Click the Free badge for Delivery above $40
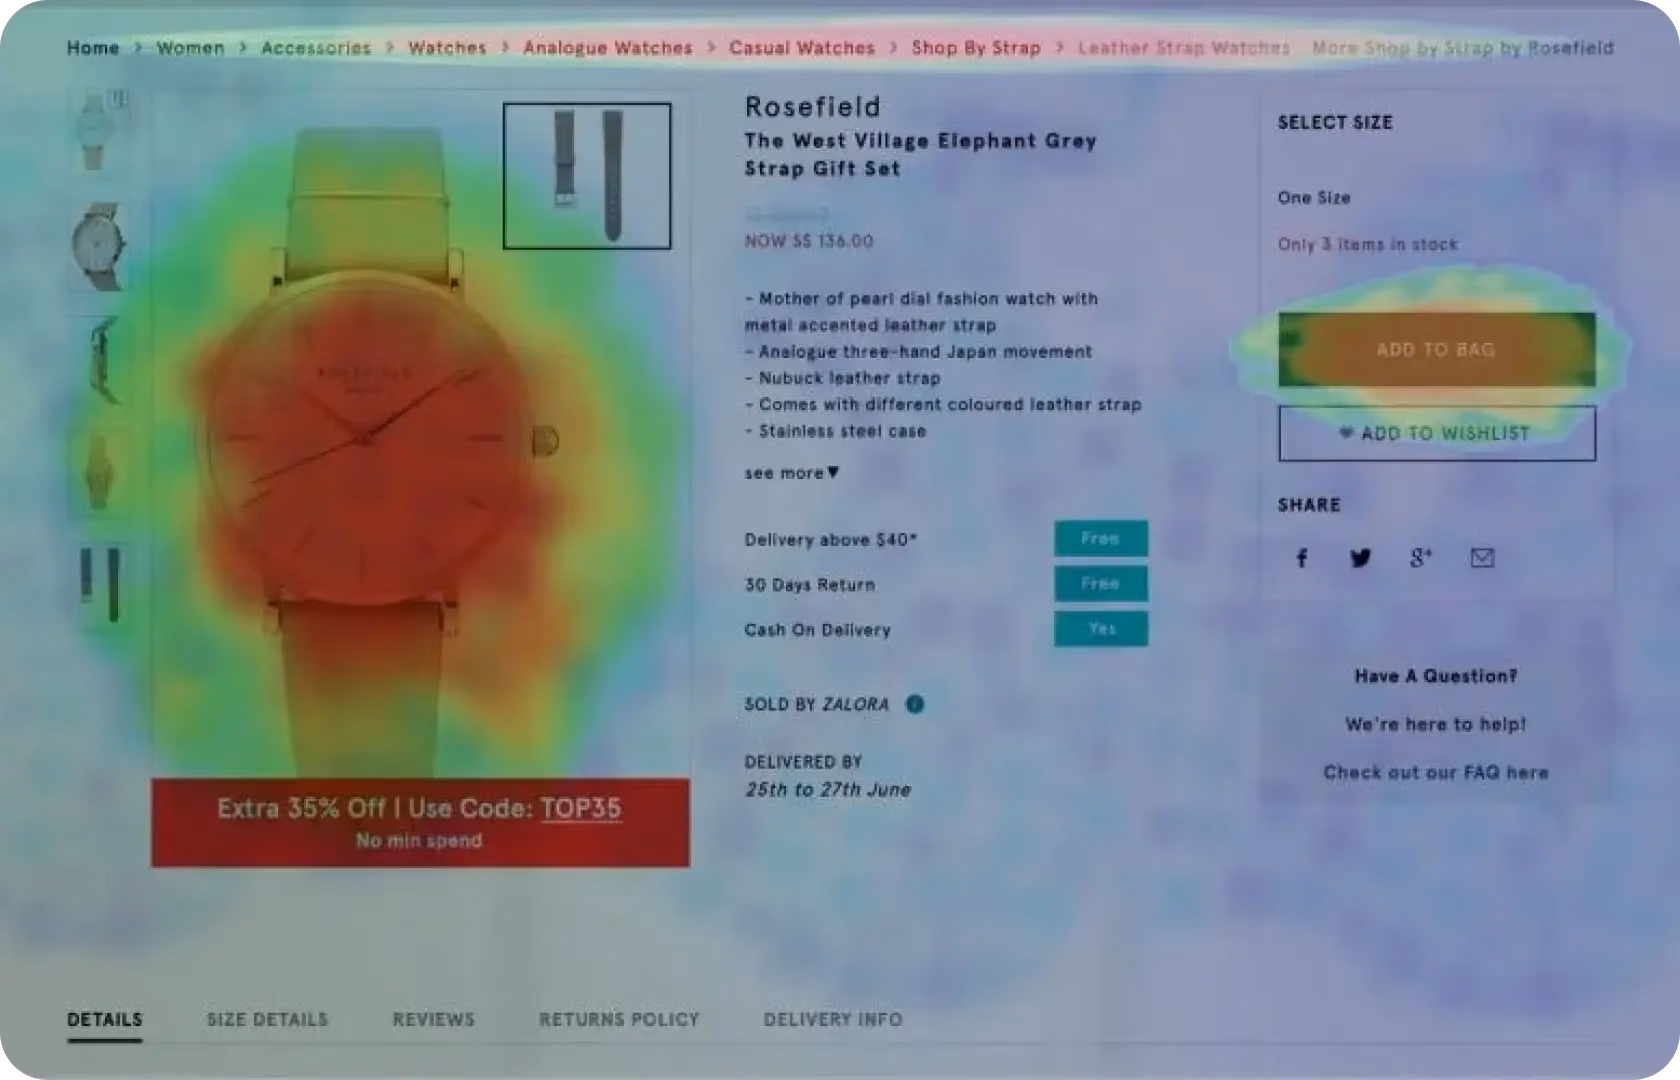Viewport: 1680px width, 1080px height. click(x=1101, y=539)
